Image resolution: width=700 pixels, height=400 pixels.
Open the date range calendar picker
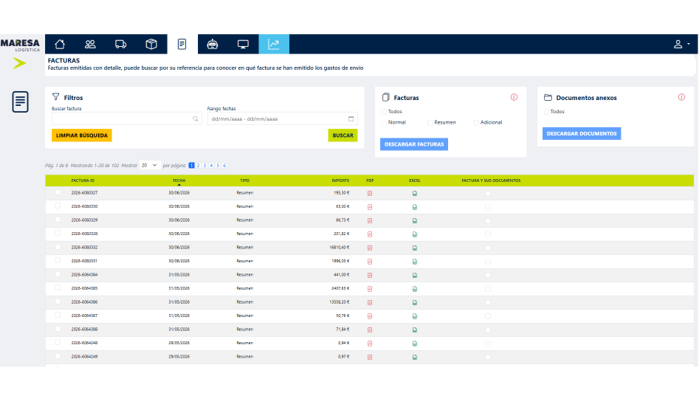[x=351, y=119]
